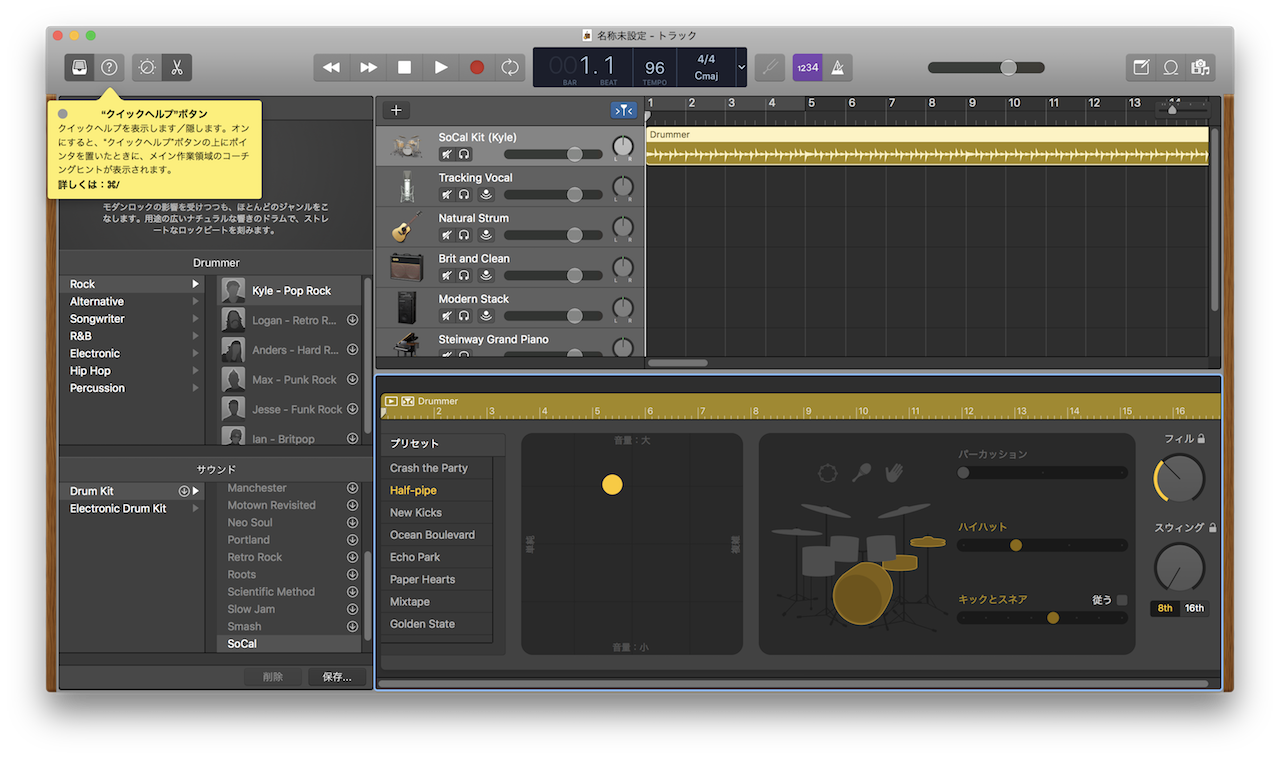Click the add track plus button
This screenshot has height=758, width=1280.
tap(396, 110)
